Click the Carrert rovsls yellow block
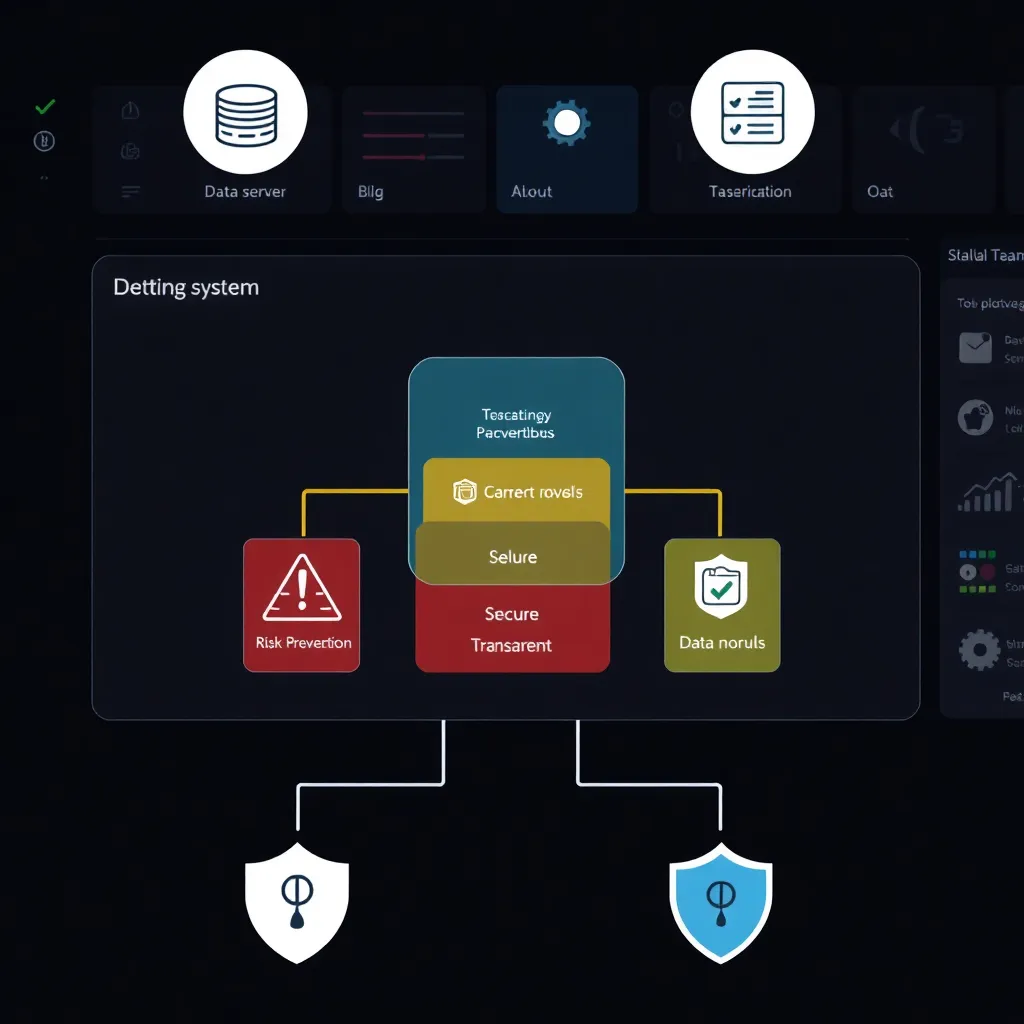Viewport: 1024px width, 1024px height. (x=517, y=490)
